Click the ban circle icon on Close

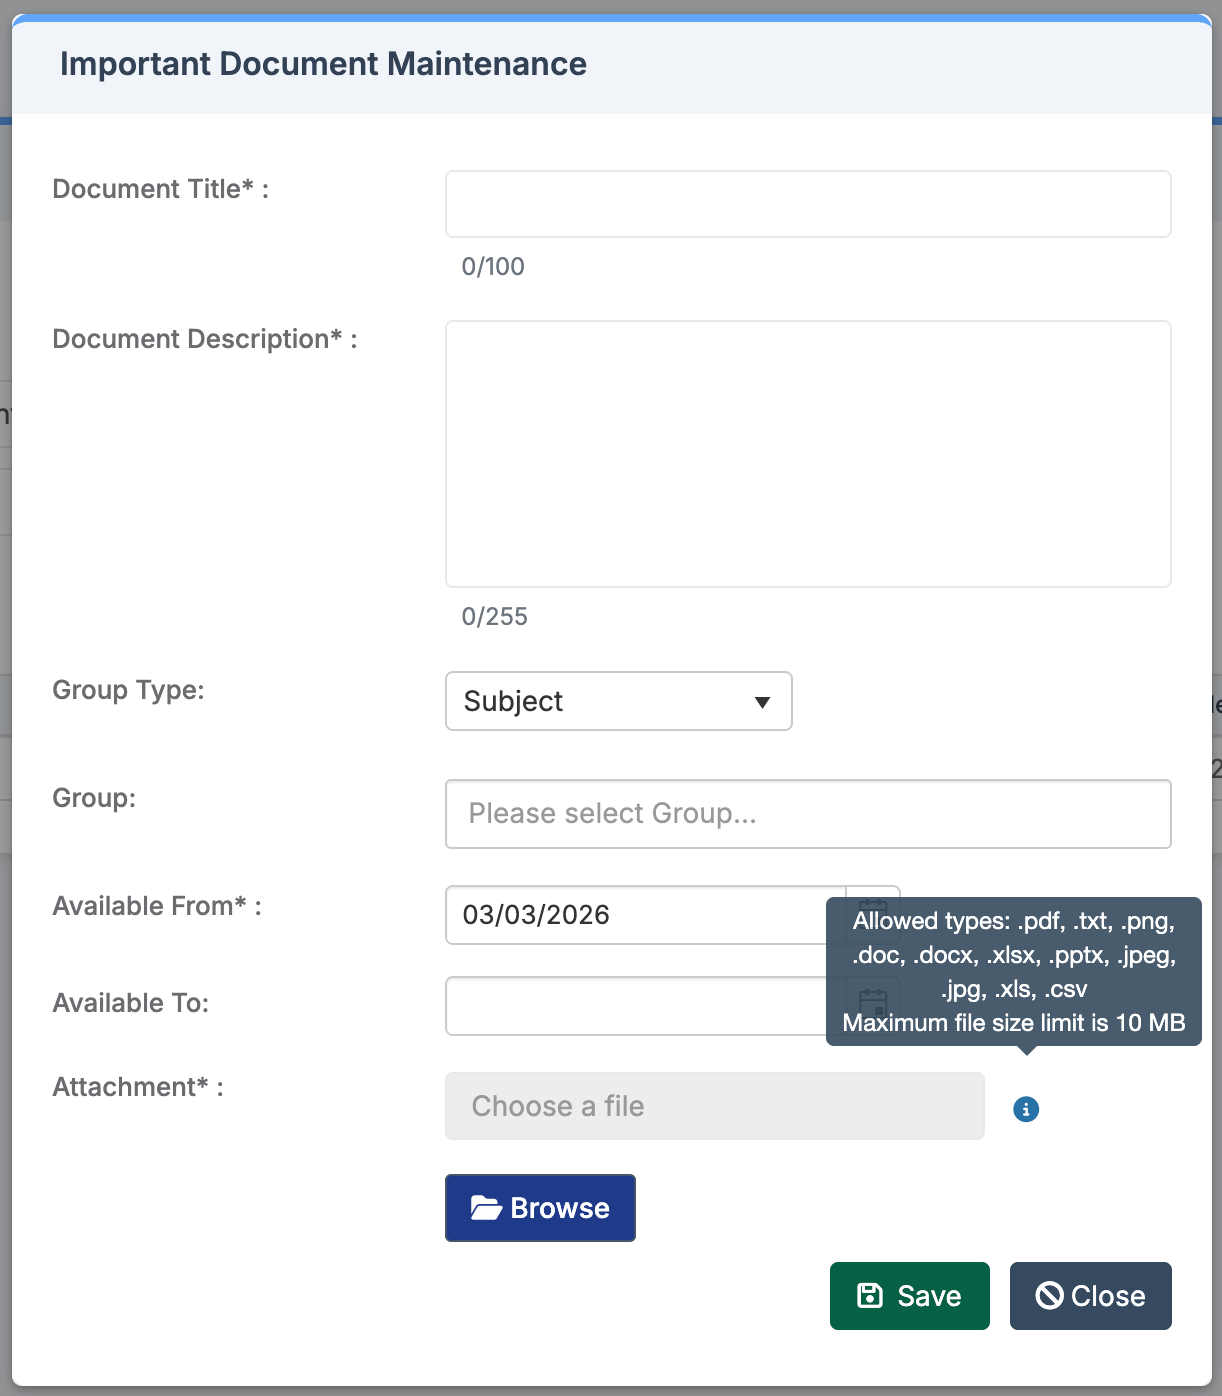[1049, 1296]
